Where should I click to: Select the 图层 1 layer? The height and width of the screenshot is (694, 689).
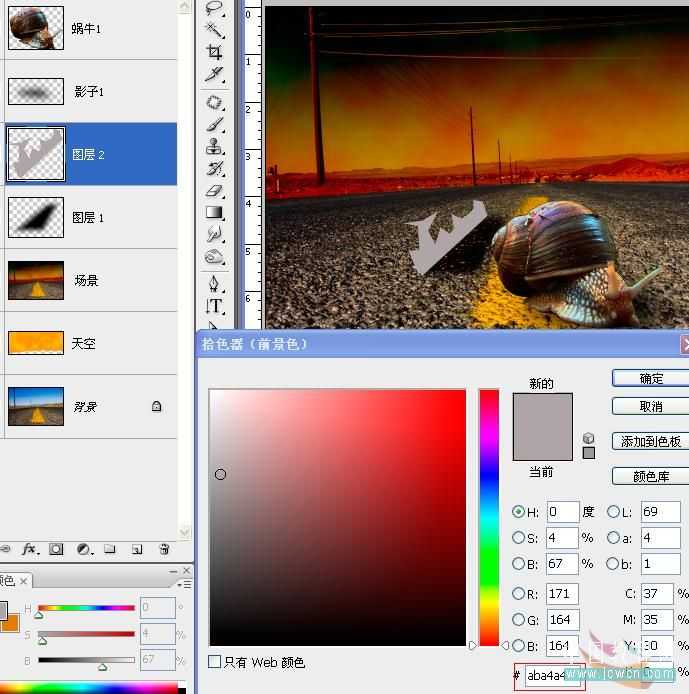point(91,217)
